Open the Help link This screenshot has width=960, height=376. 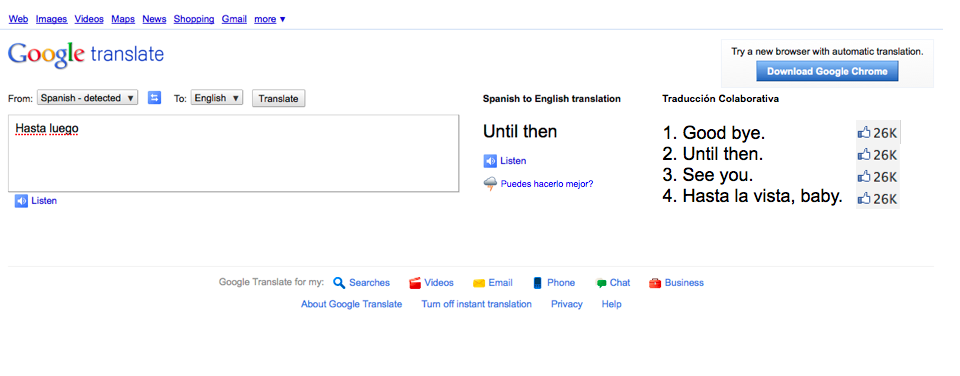coord(612,304)
